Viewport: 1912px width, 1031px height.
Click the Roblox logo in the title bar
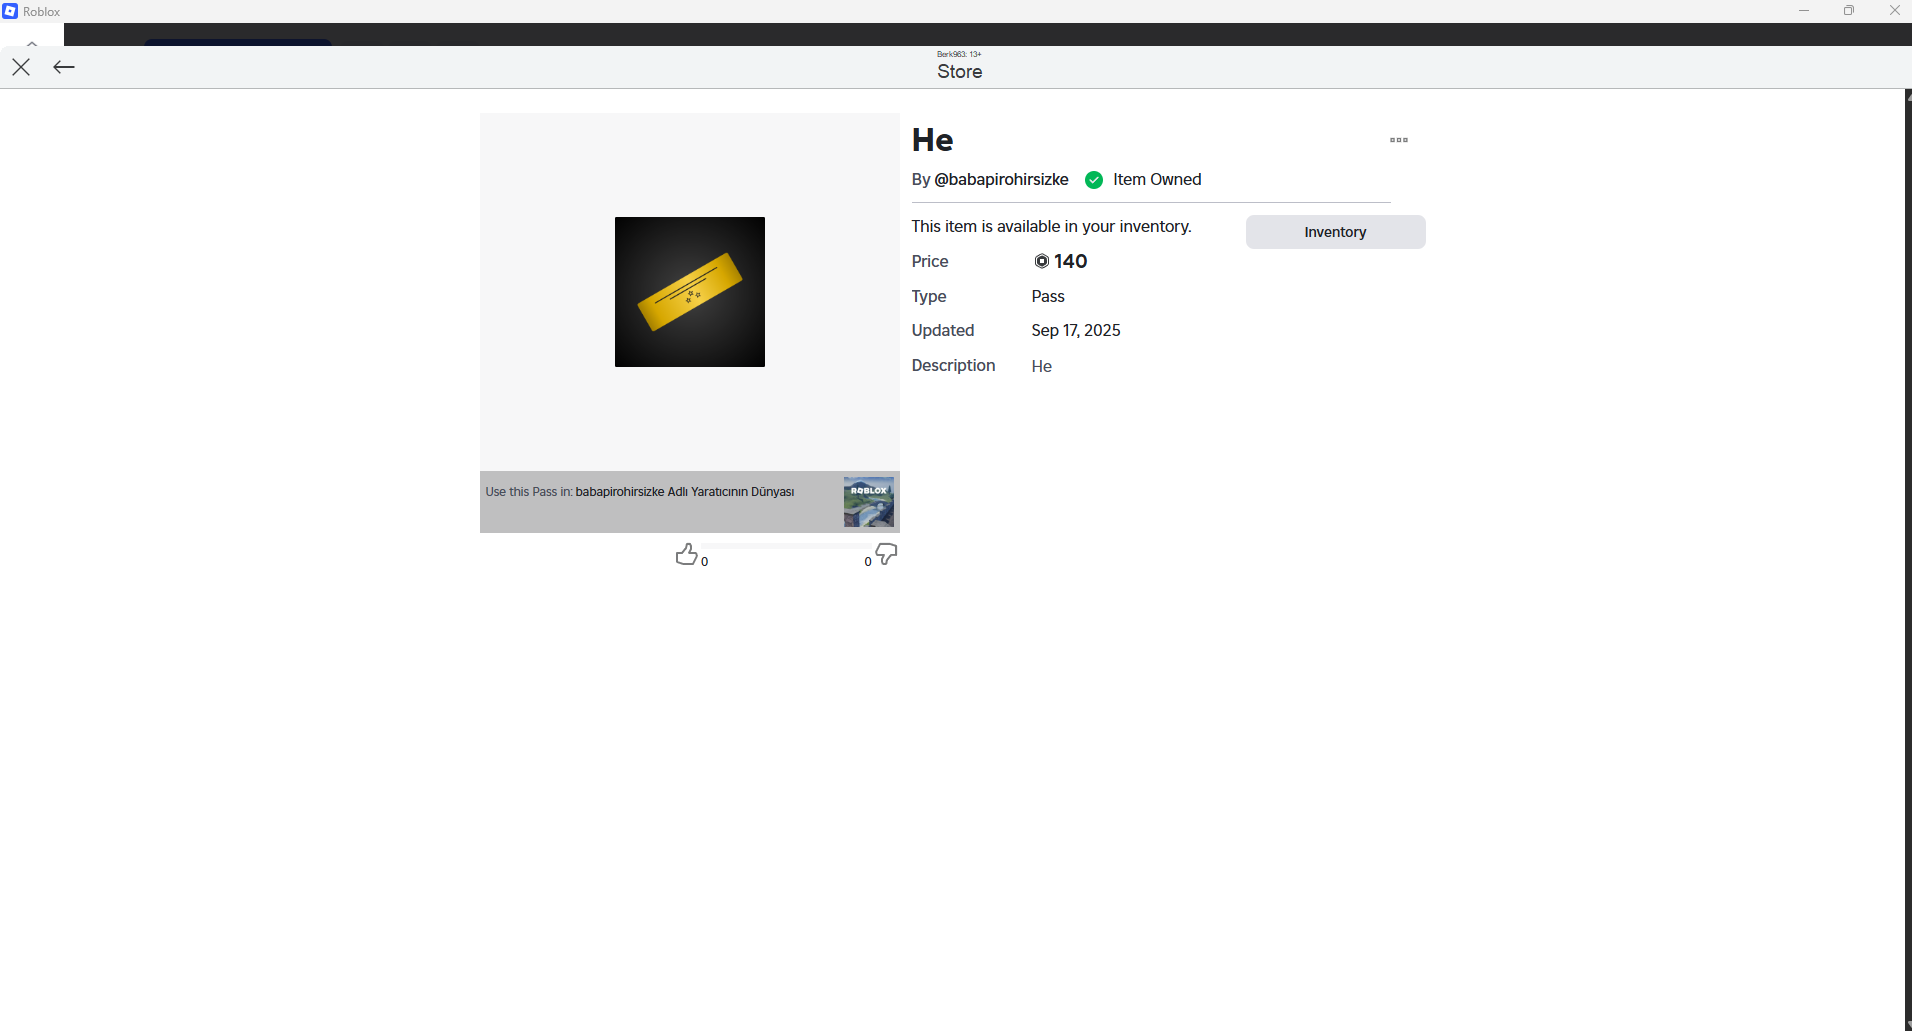tap(10, 11)
